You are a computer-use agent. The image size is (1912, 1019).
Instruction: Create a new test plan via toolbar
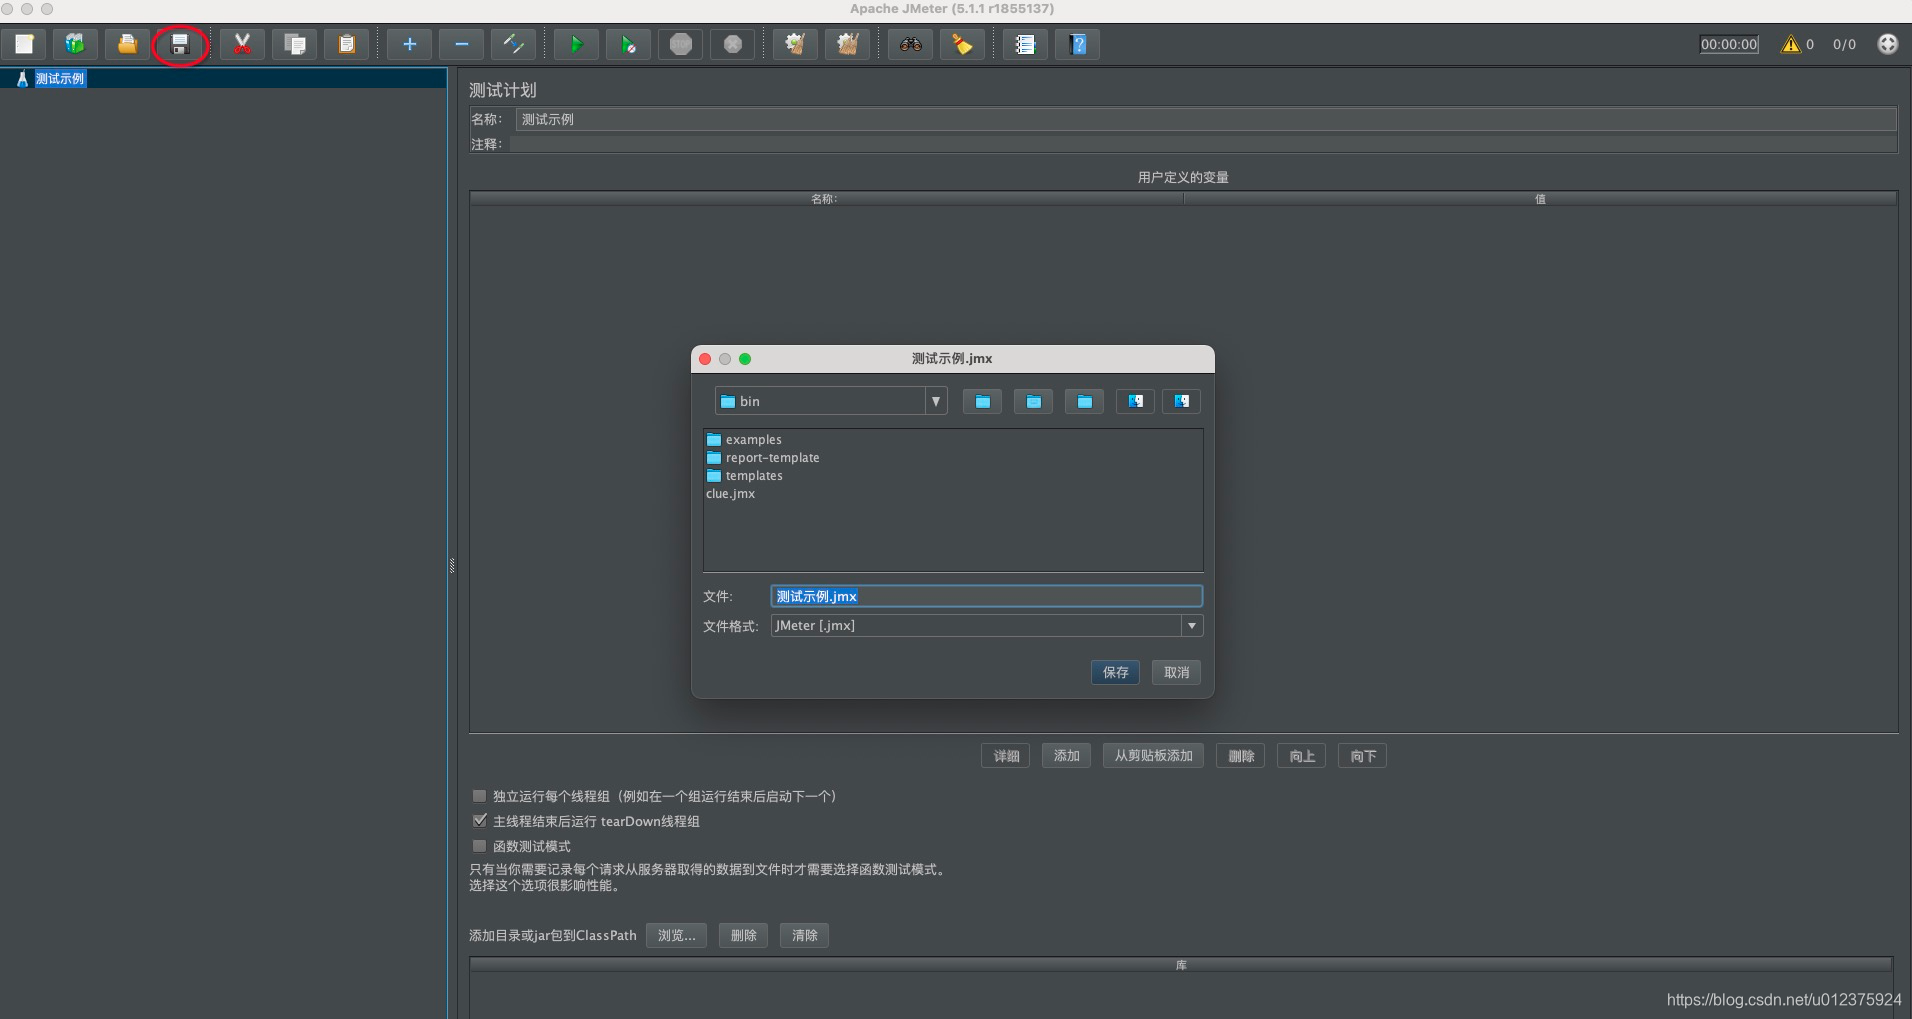(x=24, y=44)
